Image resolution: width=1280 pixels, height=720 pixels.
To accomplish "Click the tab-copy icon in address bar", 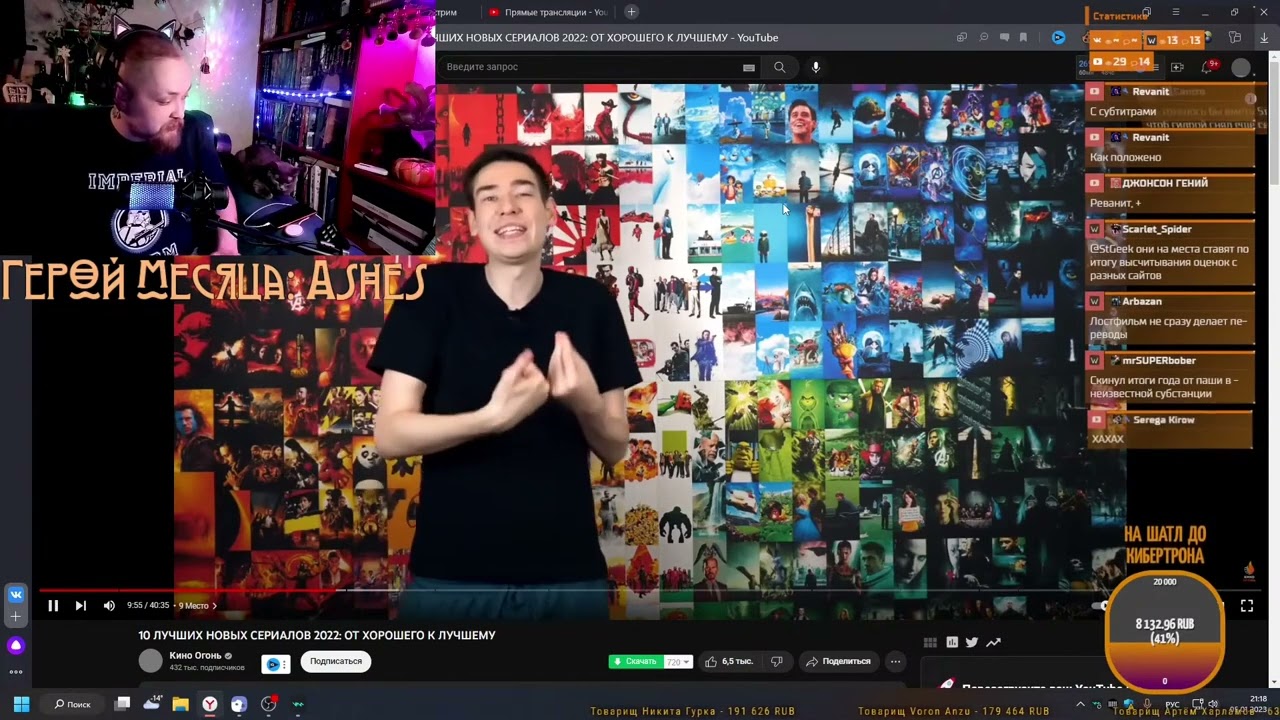I will 962,38.
